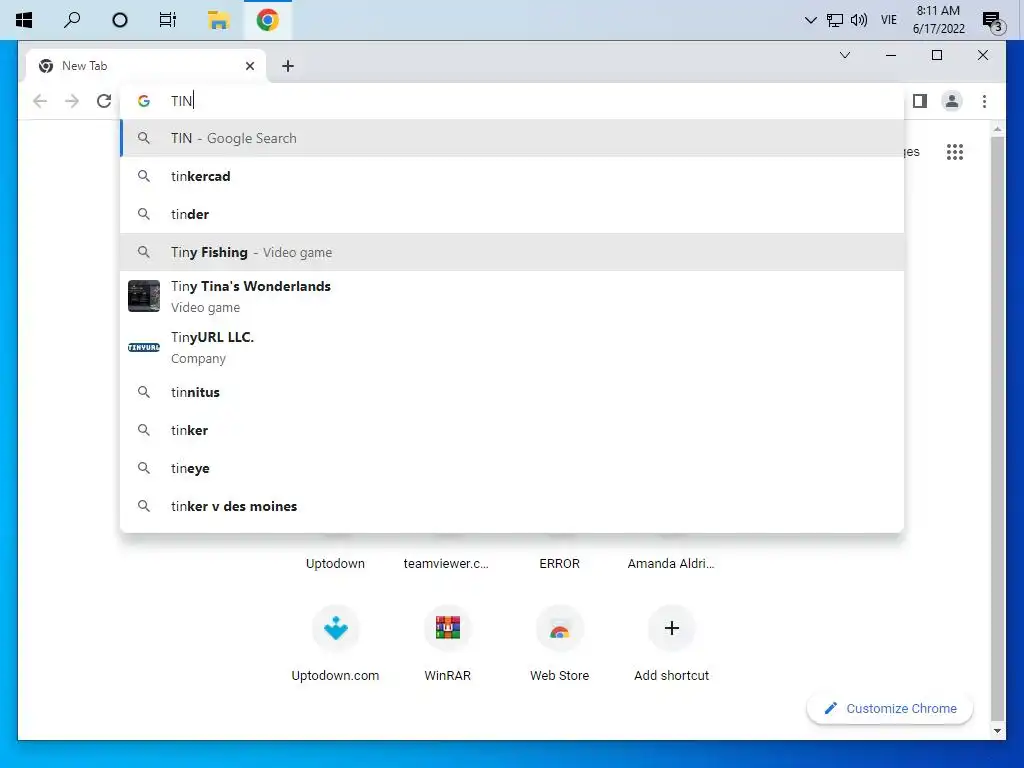1024x768 pixels.
Task: Open the Chrome profile avatar
Action: [x=952, y=101]
